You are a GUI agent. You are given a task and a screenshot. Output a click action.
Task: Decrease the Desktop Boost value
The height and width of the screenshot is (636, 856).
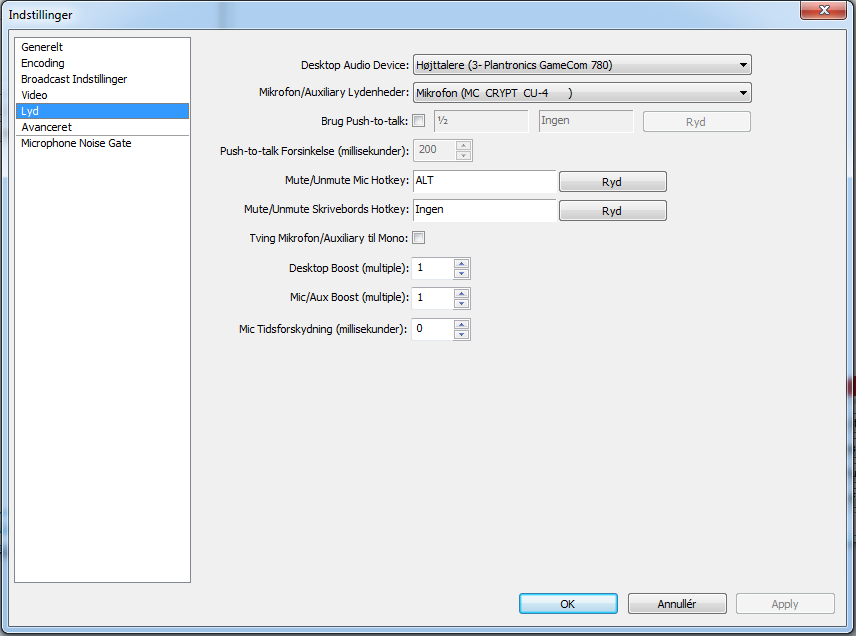pyautogui.click(x=461, y=273)
